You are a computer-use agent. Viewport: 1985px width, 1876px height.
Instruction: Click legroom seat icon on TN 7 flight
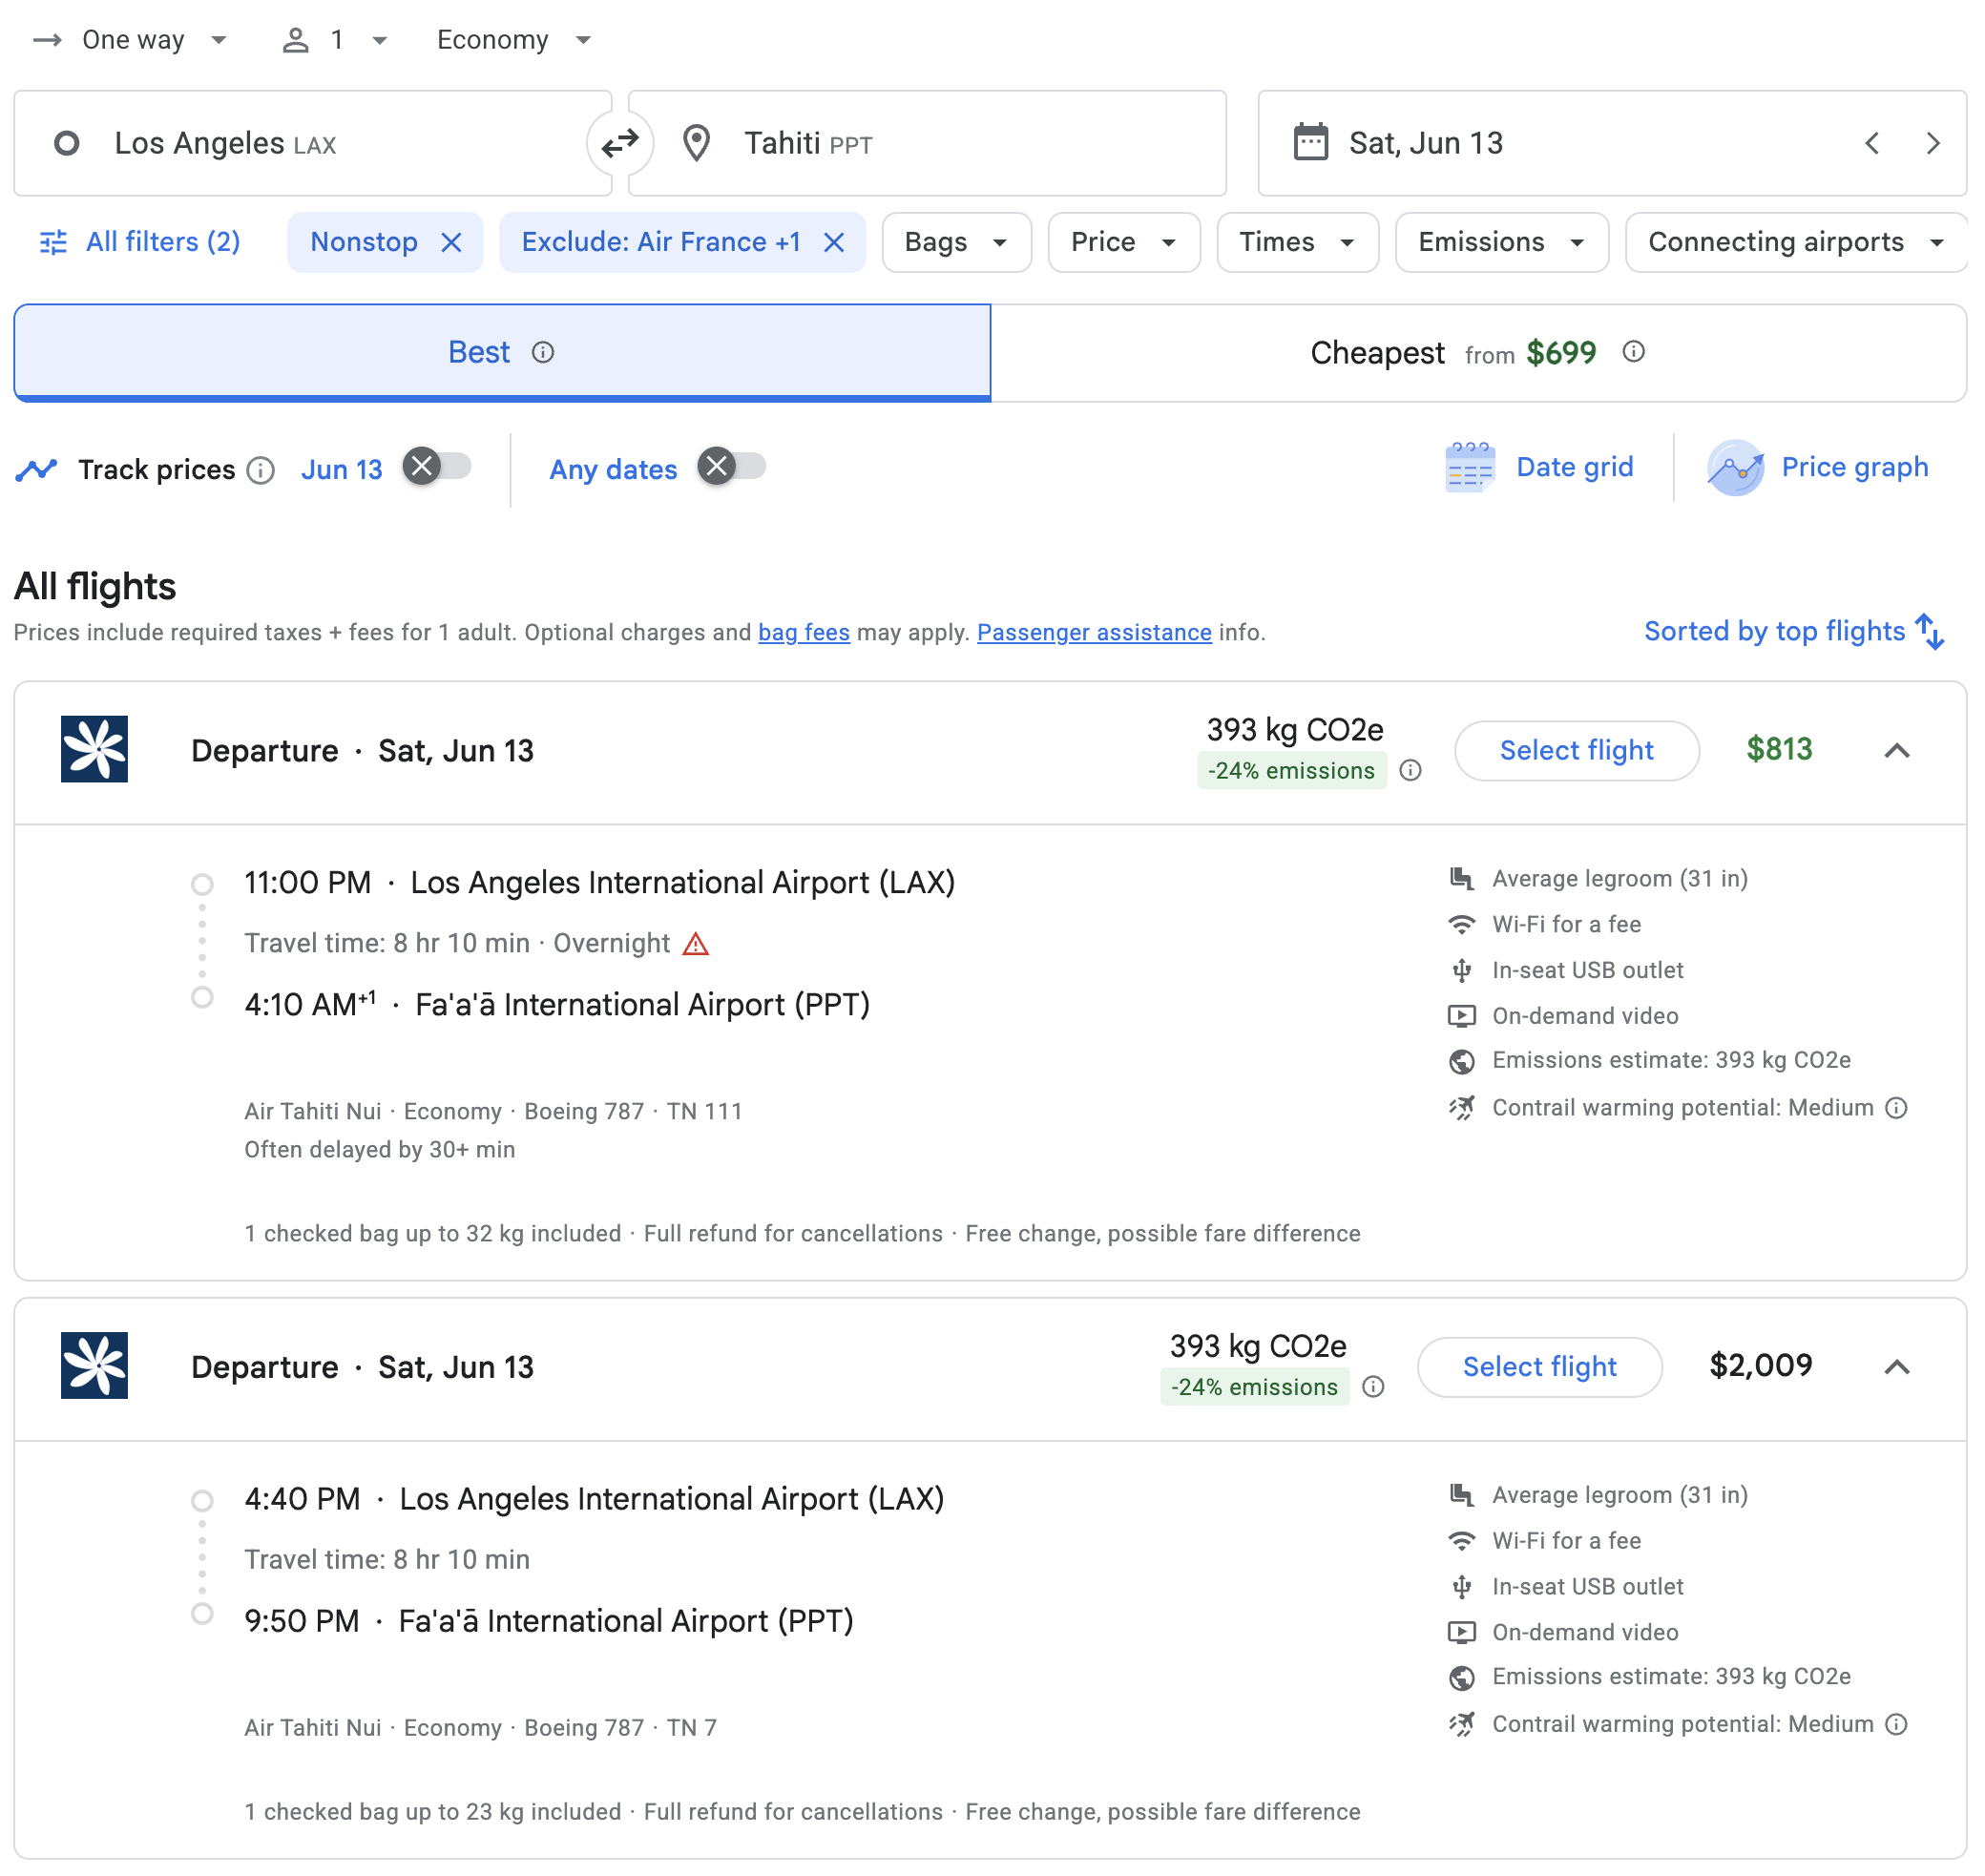point(1462,1495)
